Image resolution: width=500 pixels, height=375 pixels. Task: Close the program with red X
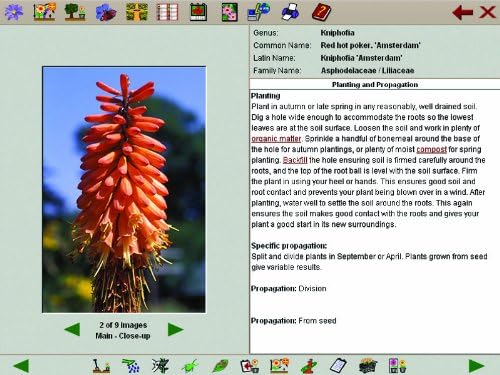(487, 12)
